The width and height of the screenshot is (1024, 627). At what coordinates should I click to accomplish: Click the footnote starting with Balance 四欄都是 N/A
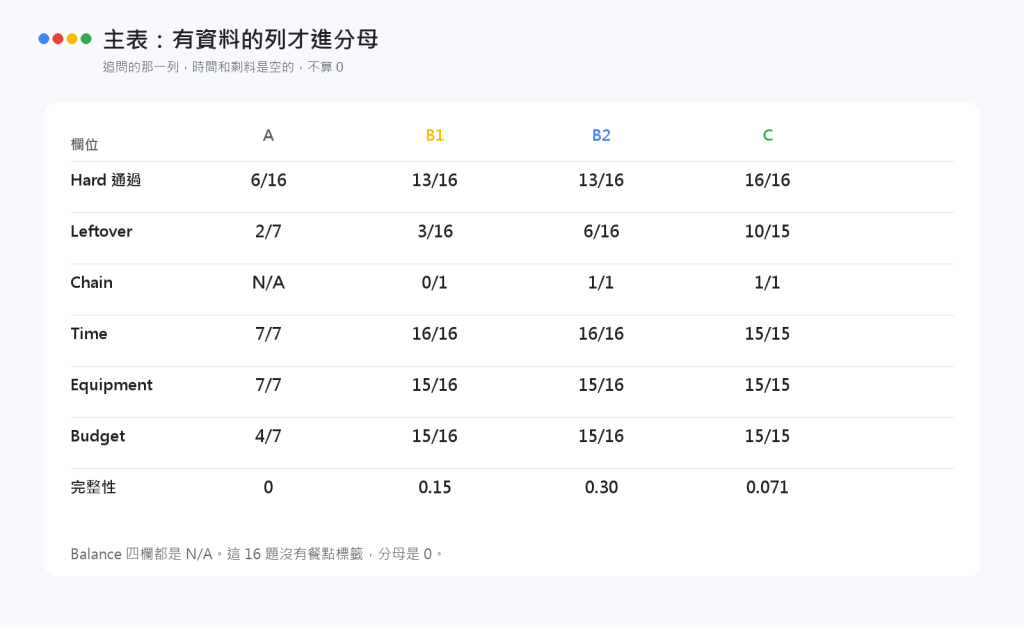click(257, 554)
